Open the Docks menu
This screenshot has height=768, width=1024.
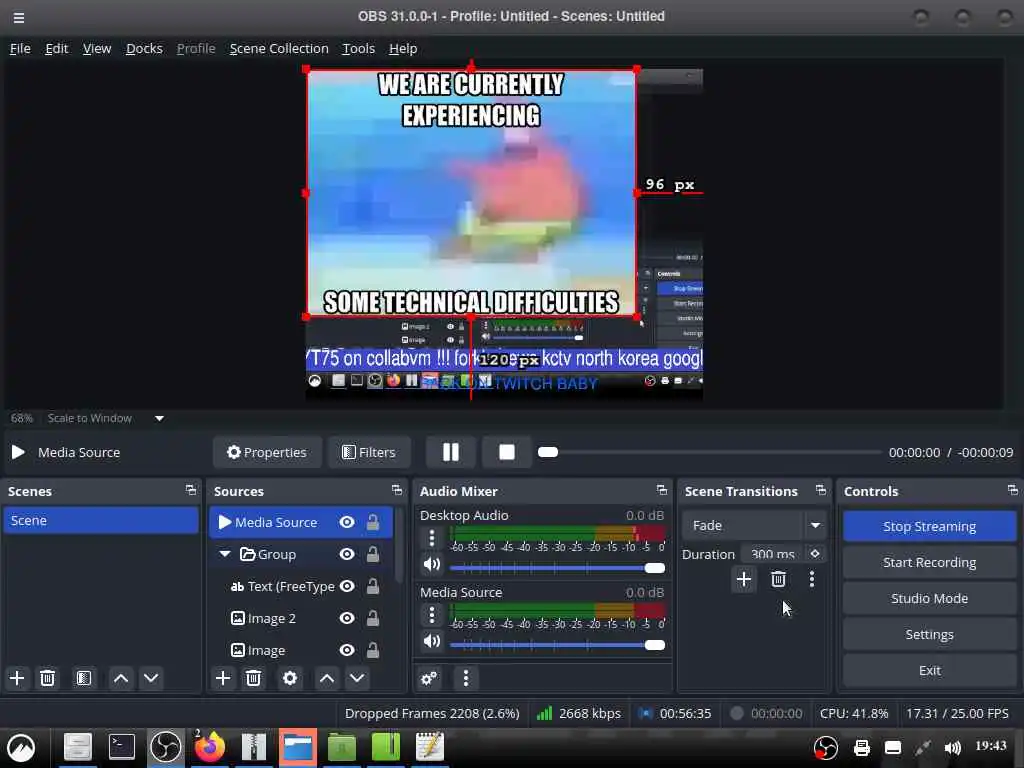pos(144,48)
